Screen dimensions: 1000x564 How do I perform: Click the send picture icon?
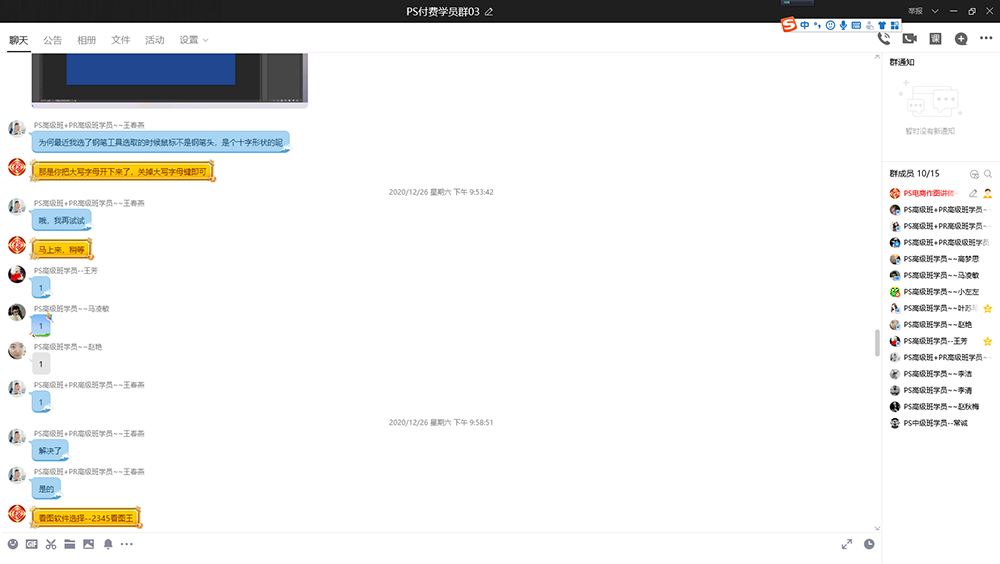click(89, 544)
